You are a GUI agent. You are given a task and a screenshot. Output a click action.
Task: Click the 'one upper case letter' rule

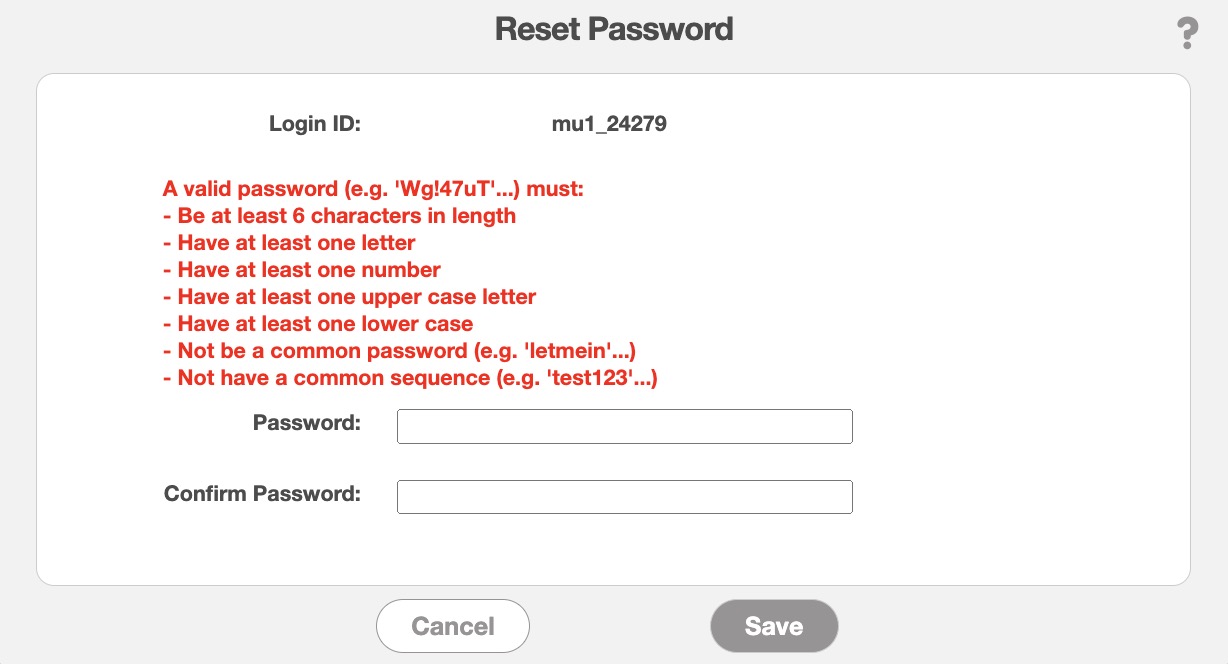tap(356, 297)
